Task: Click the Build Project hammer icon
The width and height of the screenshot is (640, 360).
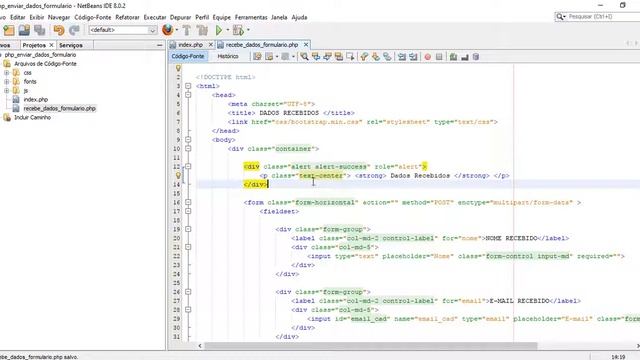Action: pyautogui.click(x=187, y=30)
